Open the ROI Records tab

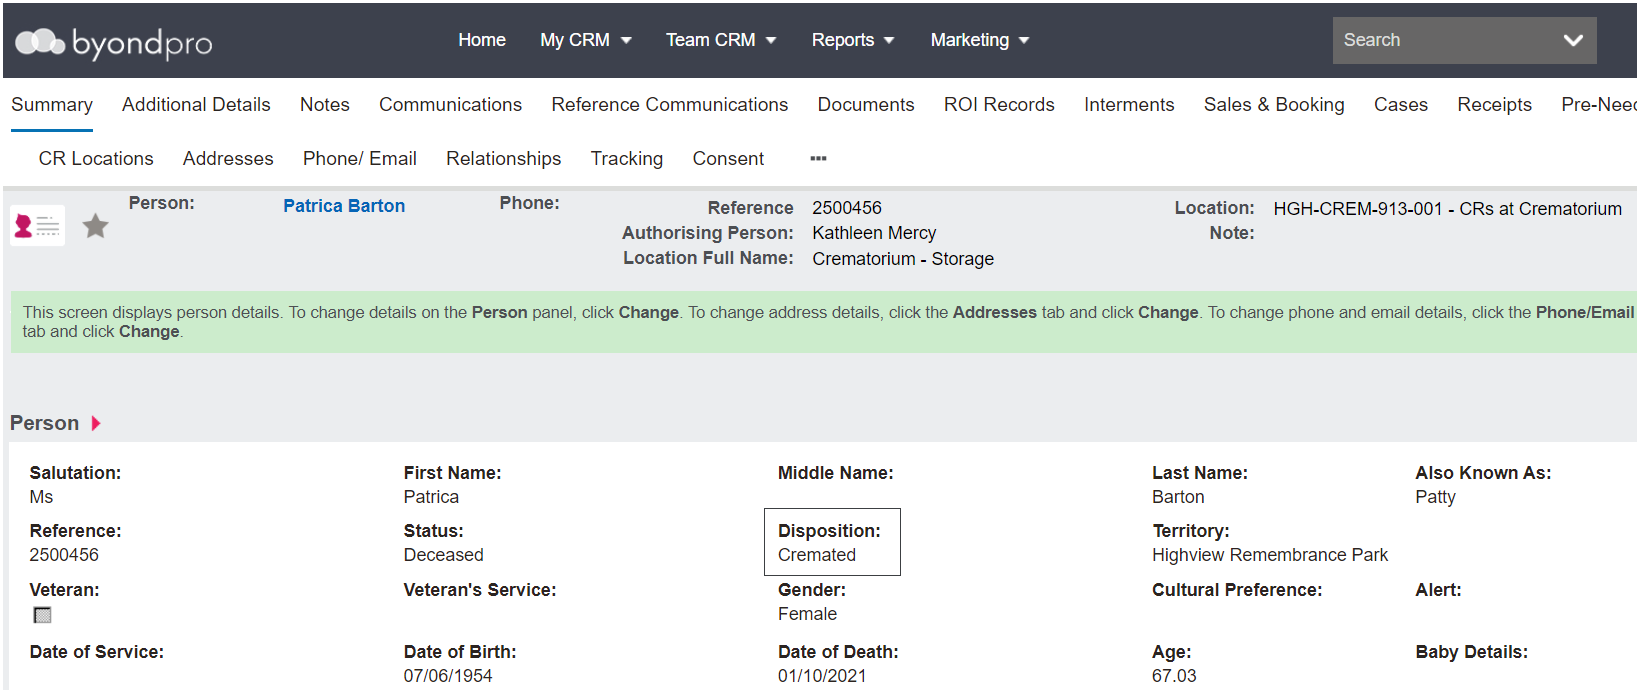(x=999, y=105)
